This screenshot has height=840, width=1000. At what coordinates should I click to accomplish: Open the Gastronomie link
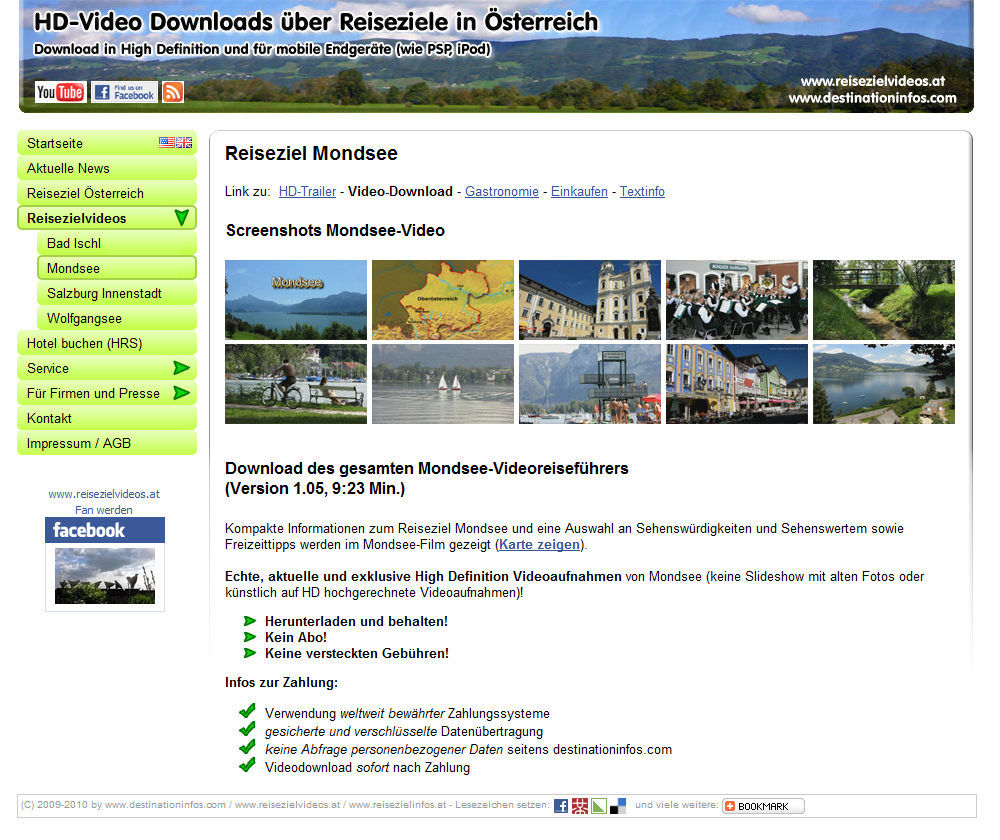pyautogui.click(x=501, y=191)
